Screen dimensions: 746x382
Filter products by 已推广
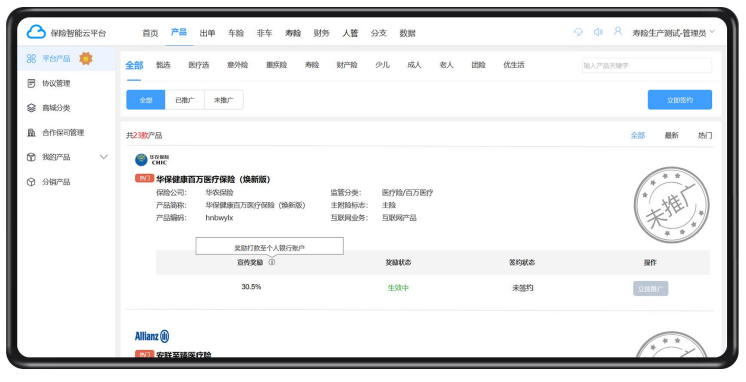click(185, 100)
